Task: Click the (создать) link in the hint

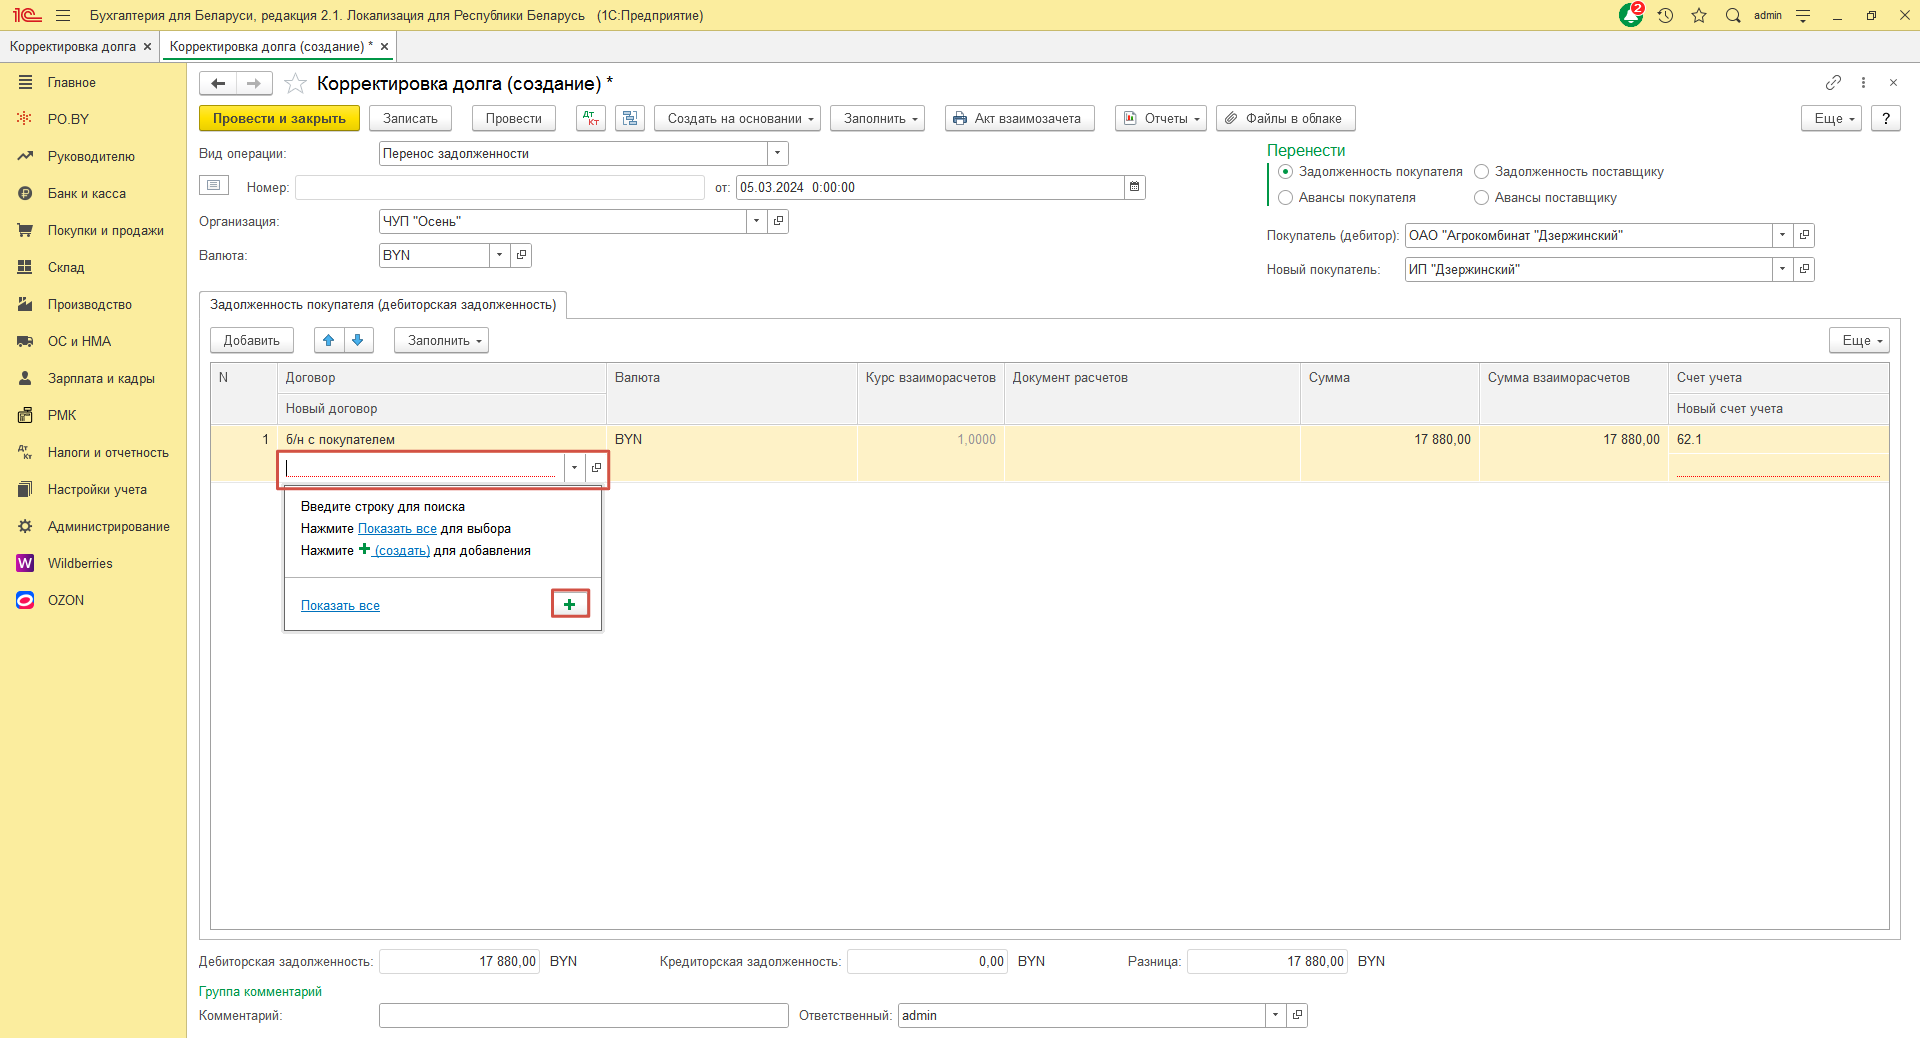Action: [x=401, y=550]
